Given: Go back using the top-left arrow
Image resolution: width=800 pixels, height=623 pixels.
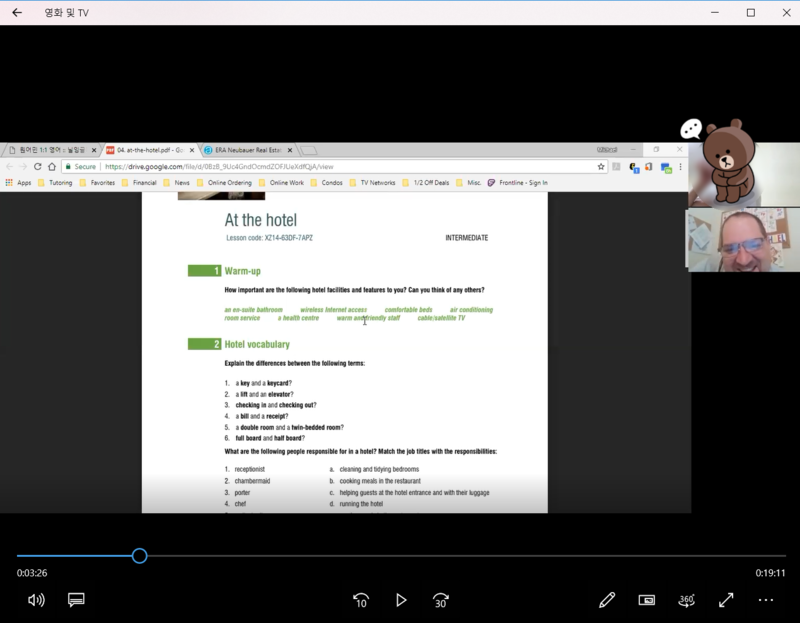Looking at the screenshot, I should click(x=17, y=13).
